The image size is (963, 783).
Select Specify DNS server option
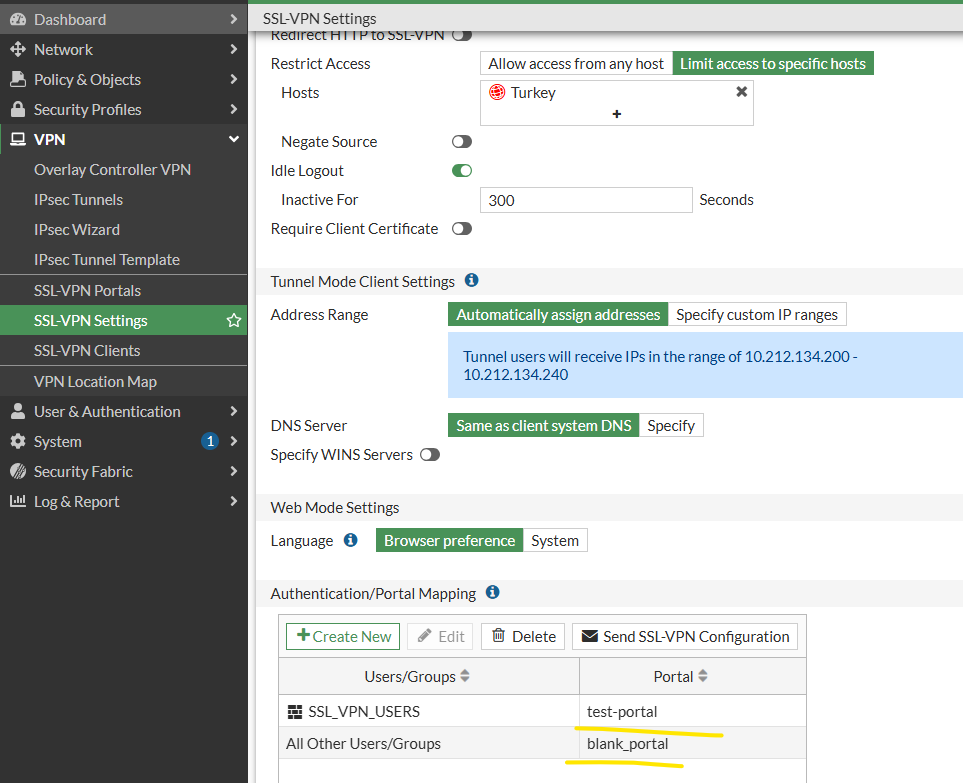(671, 426)
